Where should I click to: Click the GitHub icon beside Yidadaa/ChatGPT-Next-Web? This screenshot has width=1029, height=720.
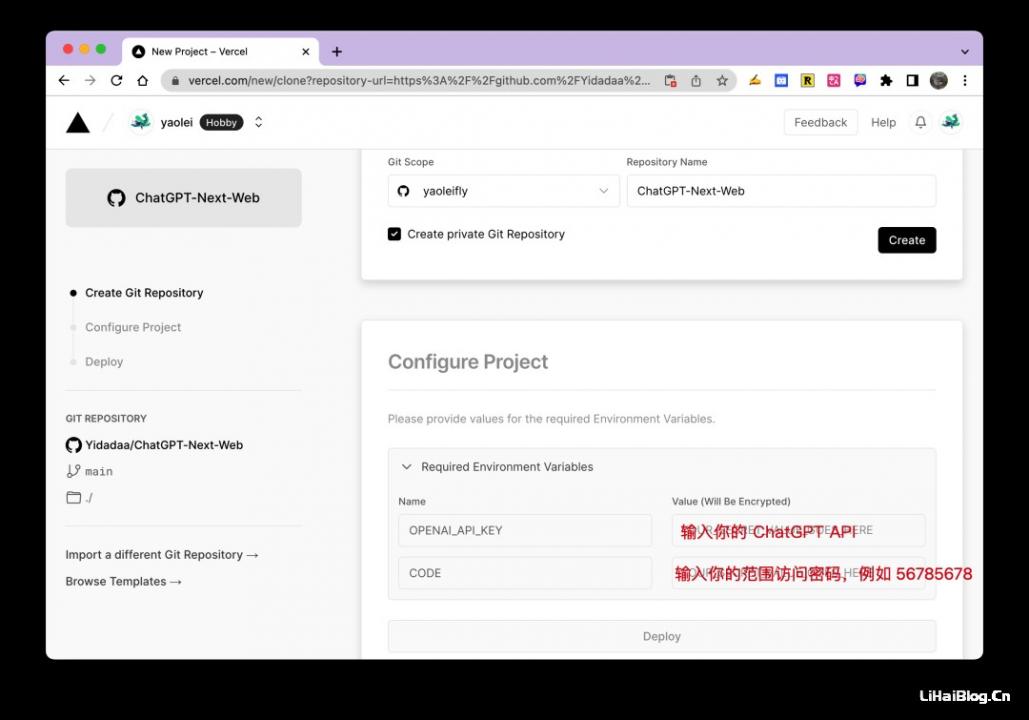74,445
